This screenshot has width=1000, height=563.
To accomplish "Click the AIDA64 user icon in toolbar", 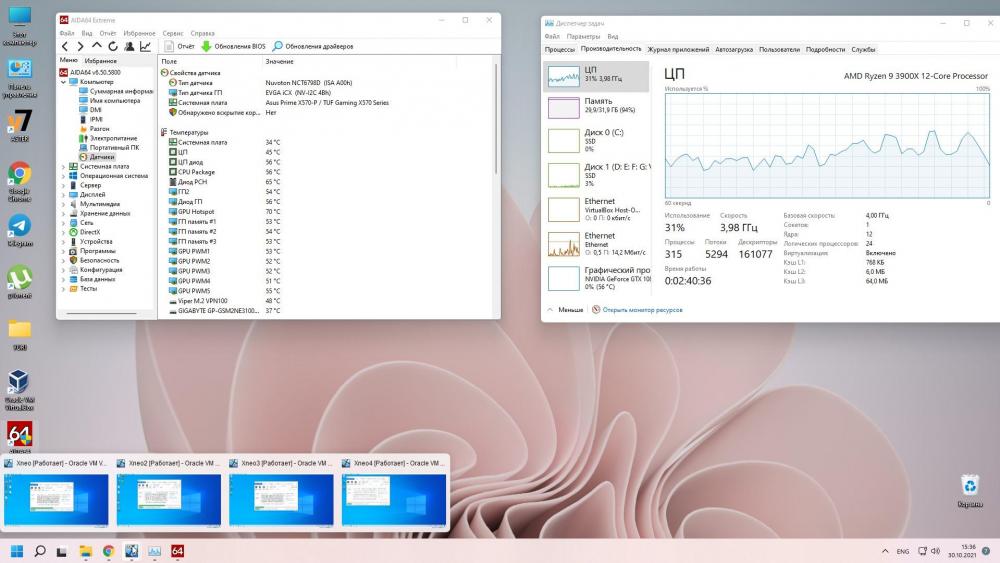I will click(129, 46).
